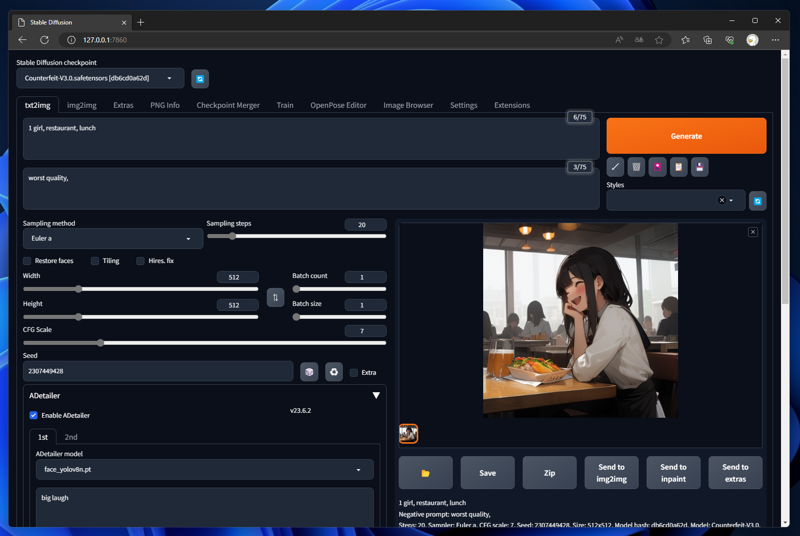Toggle the seed Extra checkbox
The width and height of the screenshot is (800, 536).
pyautogui.click(x=354, y=373)
